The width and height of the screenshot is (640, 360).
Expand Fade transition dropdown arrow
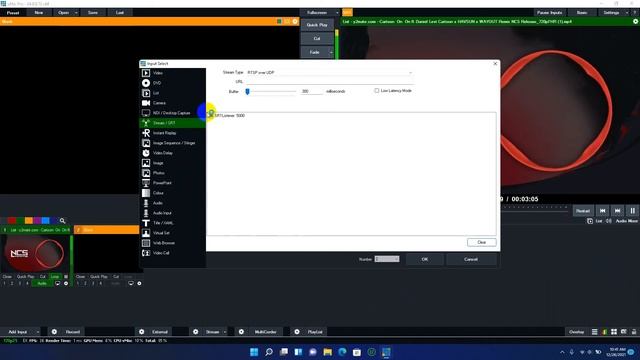(331, 52)
